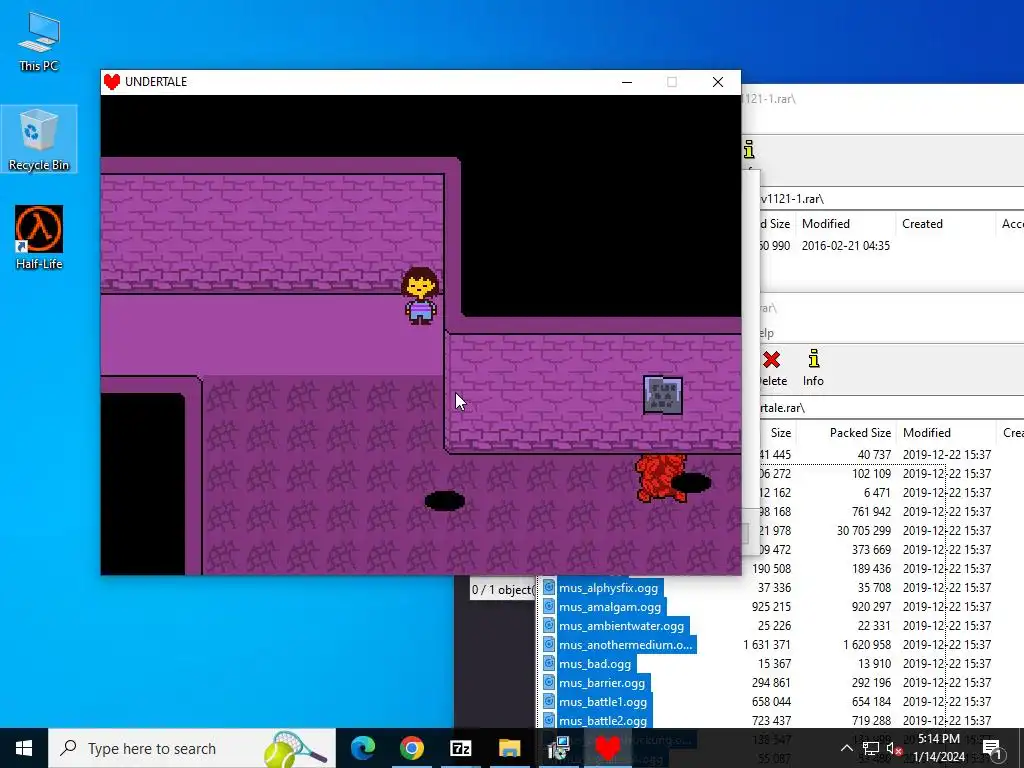Open File Explorer from the taskbar
This screenshot has width=1024, height=768.
[x=509, y=748]
